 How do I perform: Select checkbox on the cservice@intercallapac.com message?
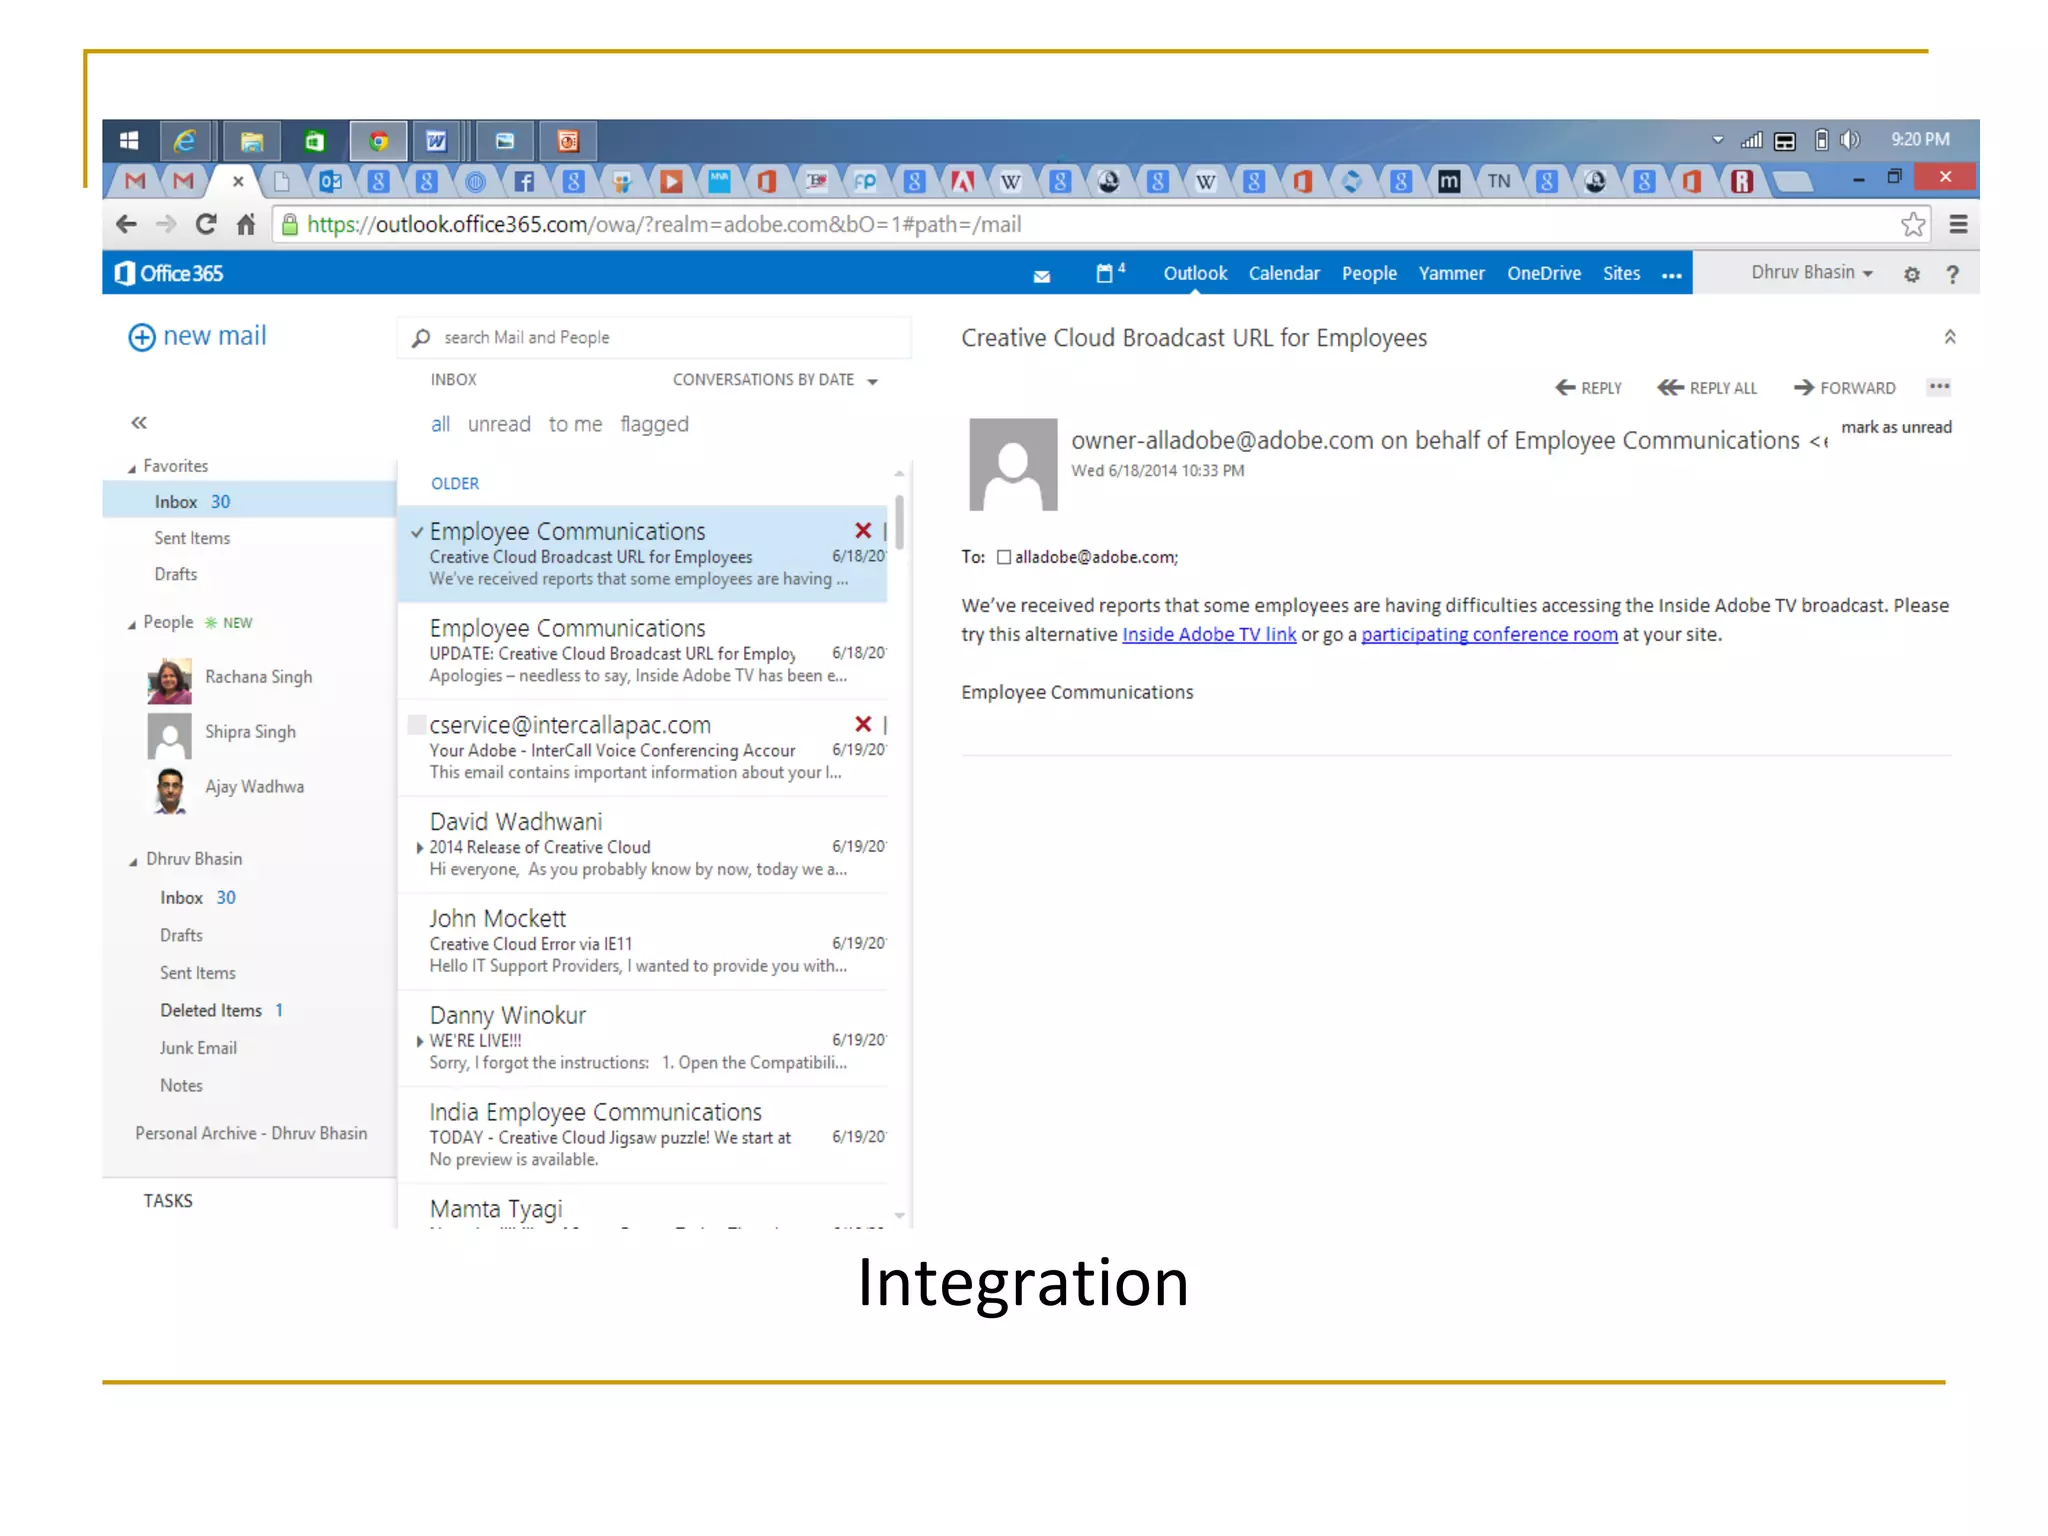coord(417,725)
